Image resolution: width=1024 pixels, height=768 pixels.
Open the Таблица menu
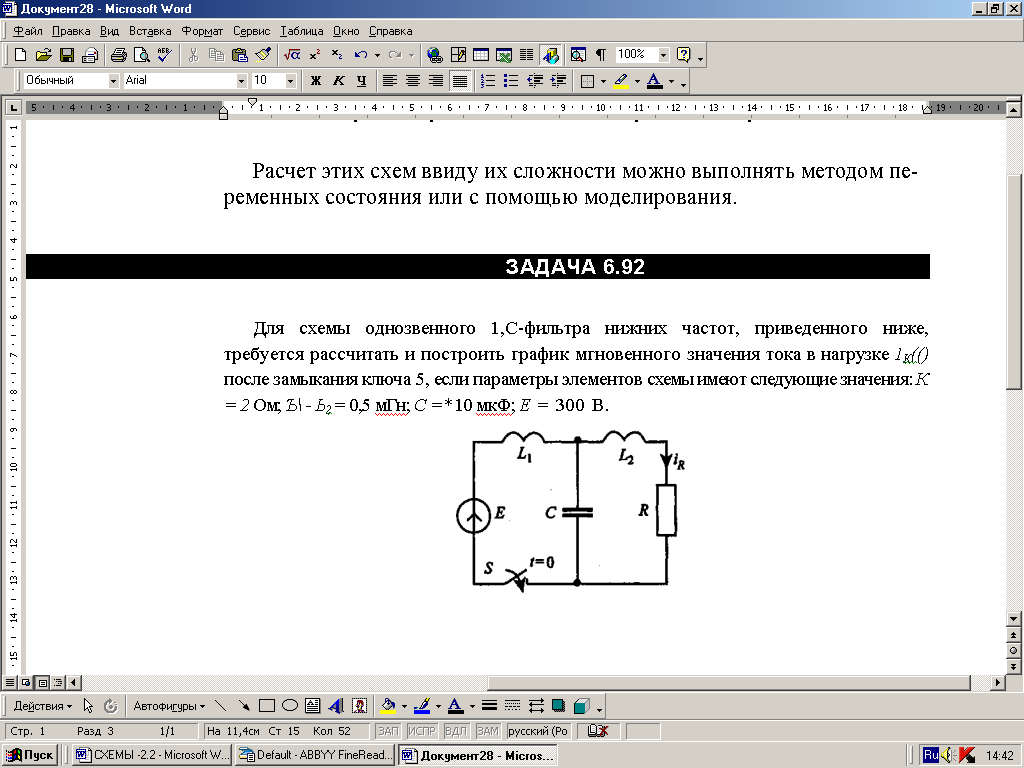click(x=301, y=31)
